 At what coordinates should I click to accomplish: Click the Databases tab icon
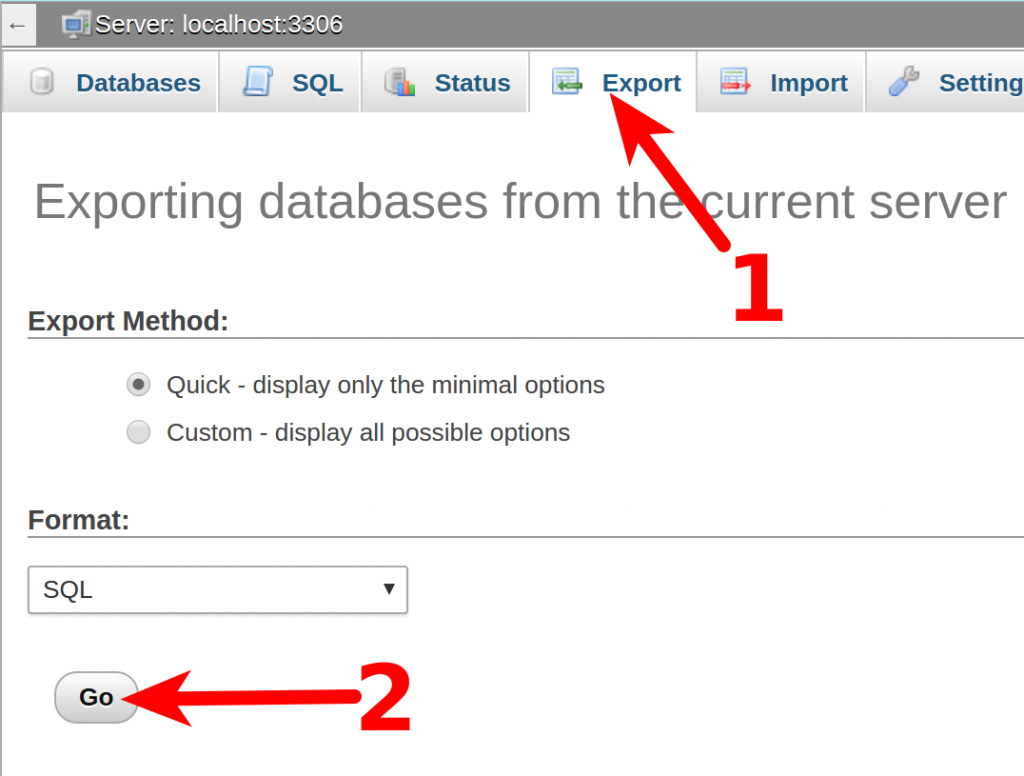(41, 83)
